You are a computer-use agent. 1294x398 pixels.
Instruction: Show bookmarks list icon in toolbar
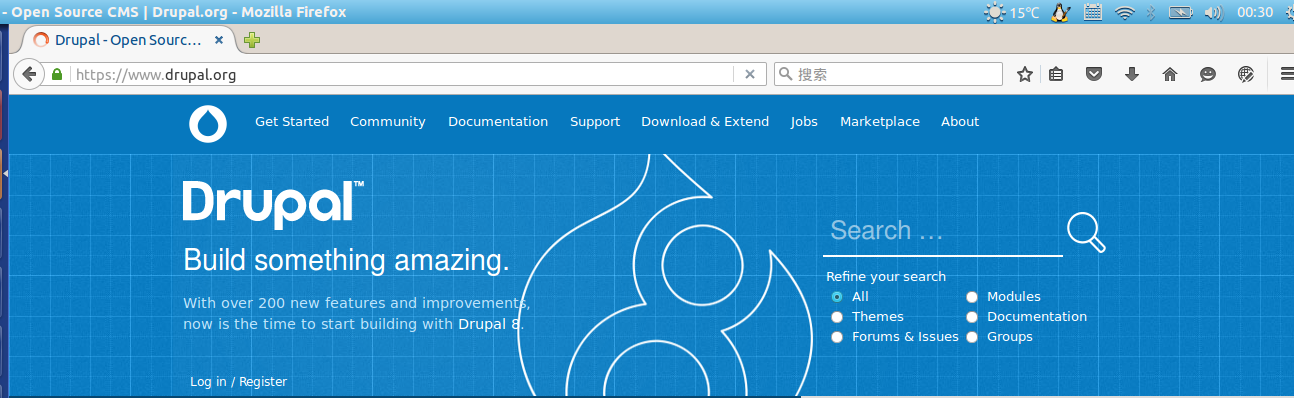(1057, 74)
